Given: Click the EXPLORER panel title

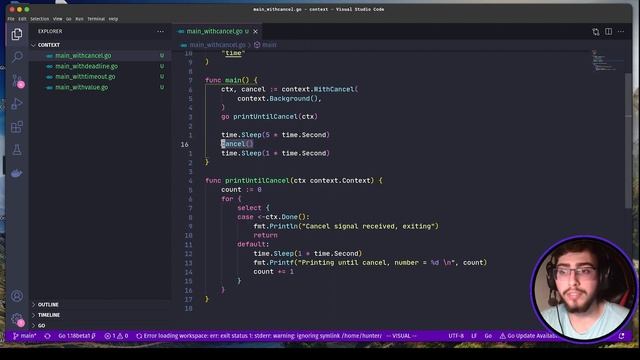Looking at the screenshot, I should click(50, 31).
